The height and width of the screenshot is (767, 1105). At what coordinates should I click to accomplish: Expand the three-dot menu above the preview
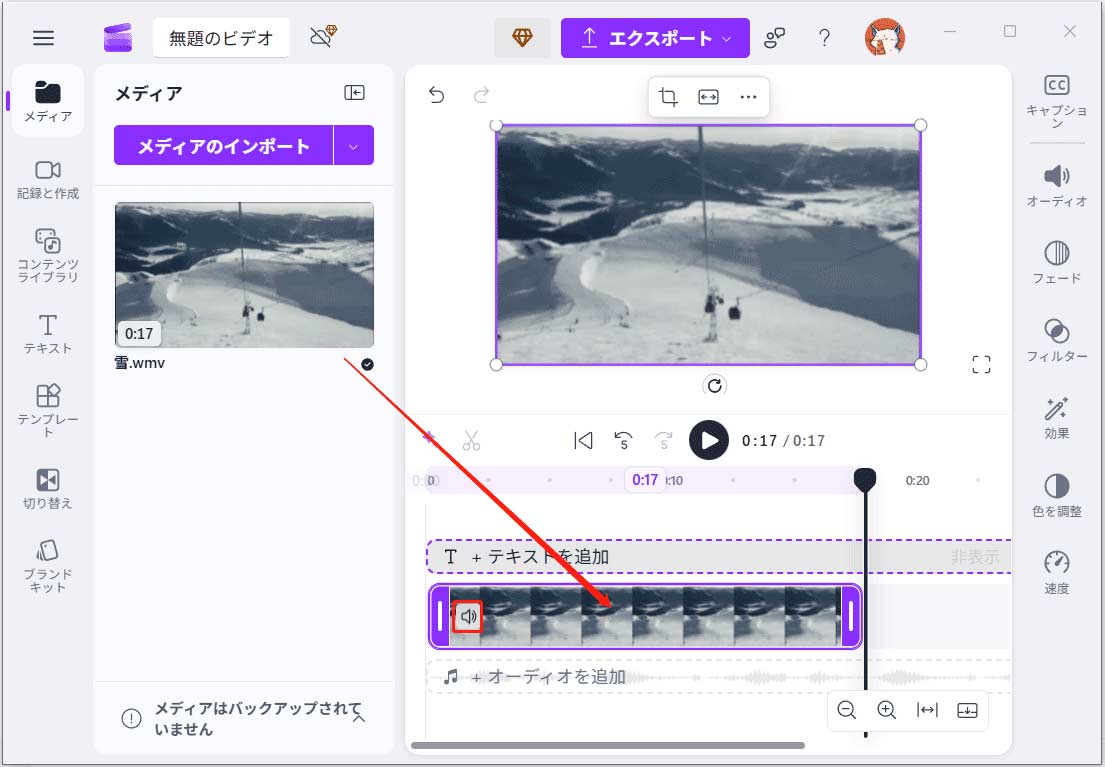click(748, 97)
